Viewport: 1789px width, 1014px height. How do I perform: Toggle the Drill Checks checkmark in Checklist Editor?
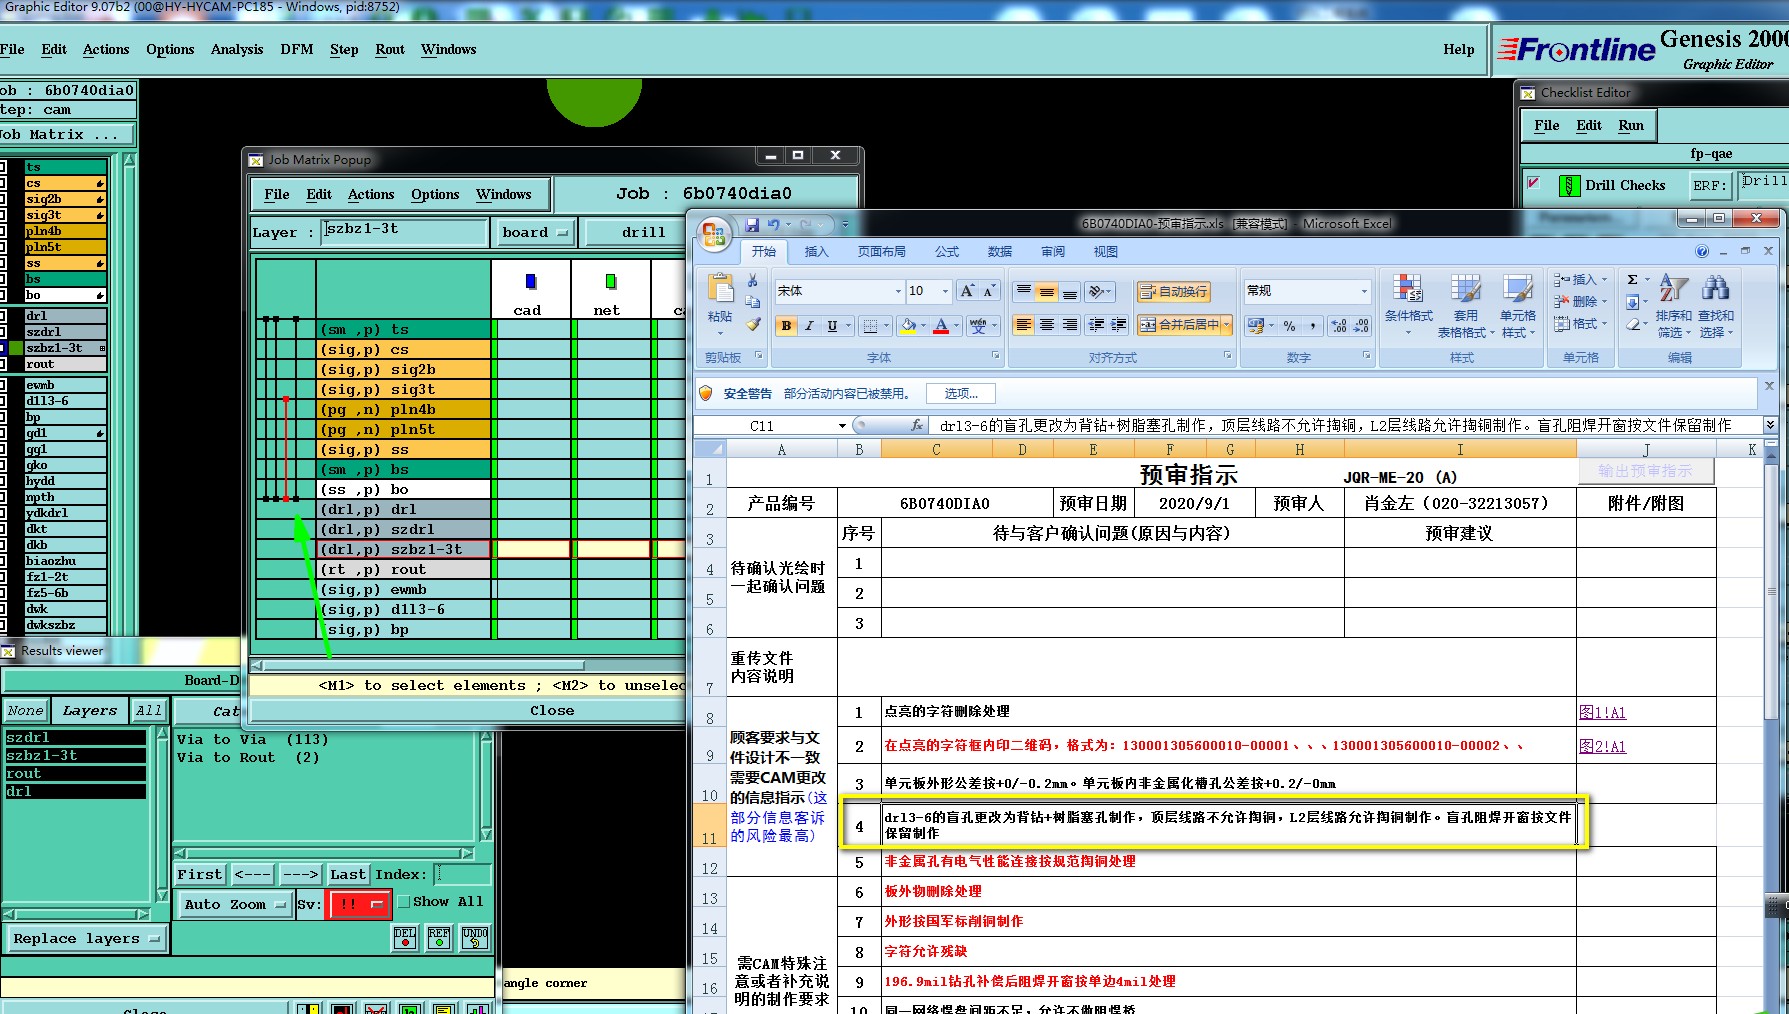click(x=1534, y=183)
